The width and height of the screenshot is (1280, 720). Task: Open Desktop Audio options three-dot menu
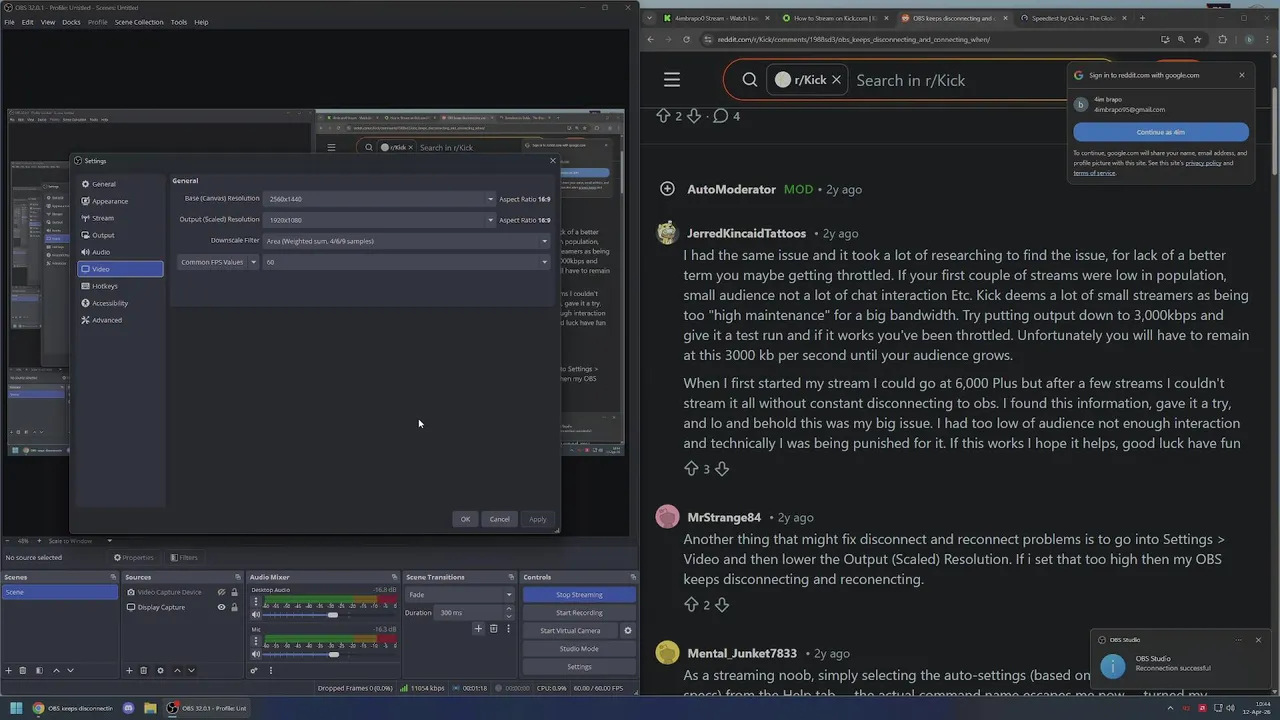tap(255, 603)
